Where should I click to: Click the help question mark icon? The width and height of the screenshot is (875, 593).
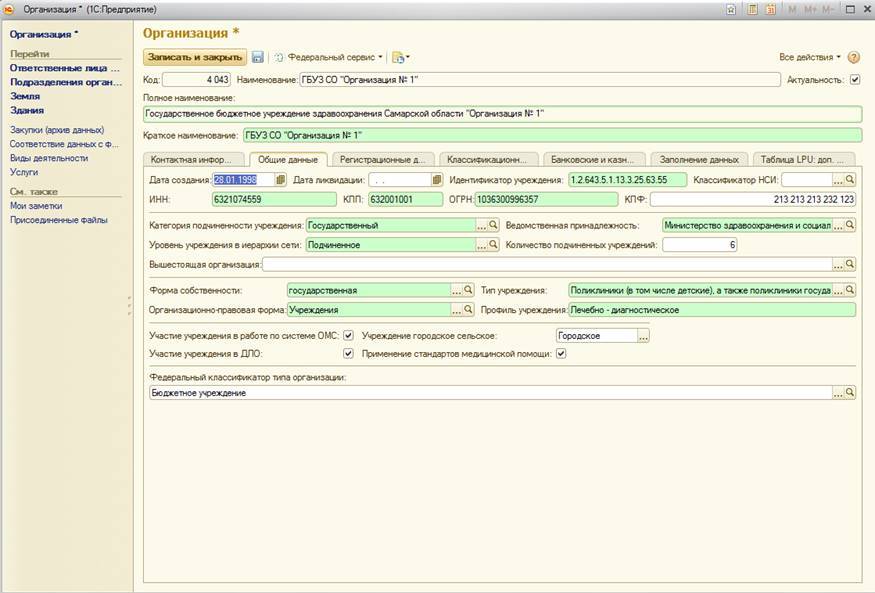click(x=853, y=58)
